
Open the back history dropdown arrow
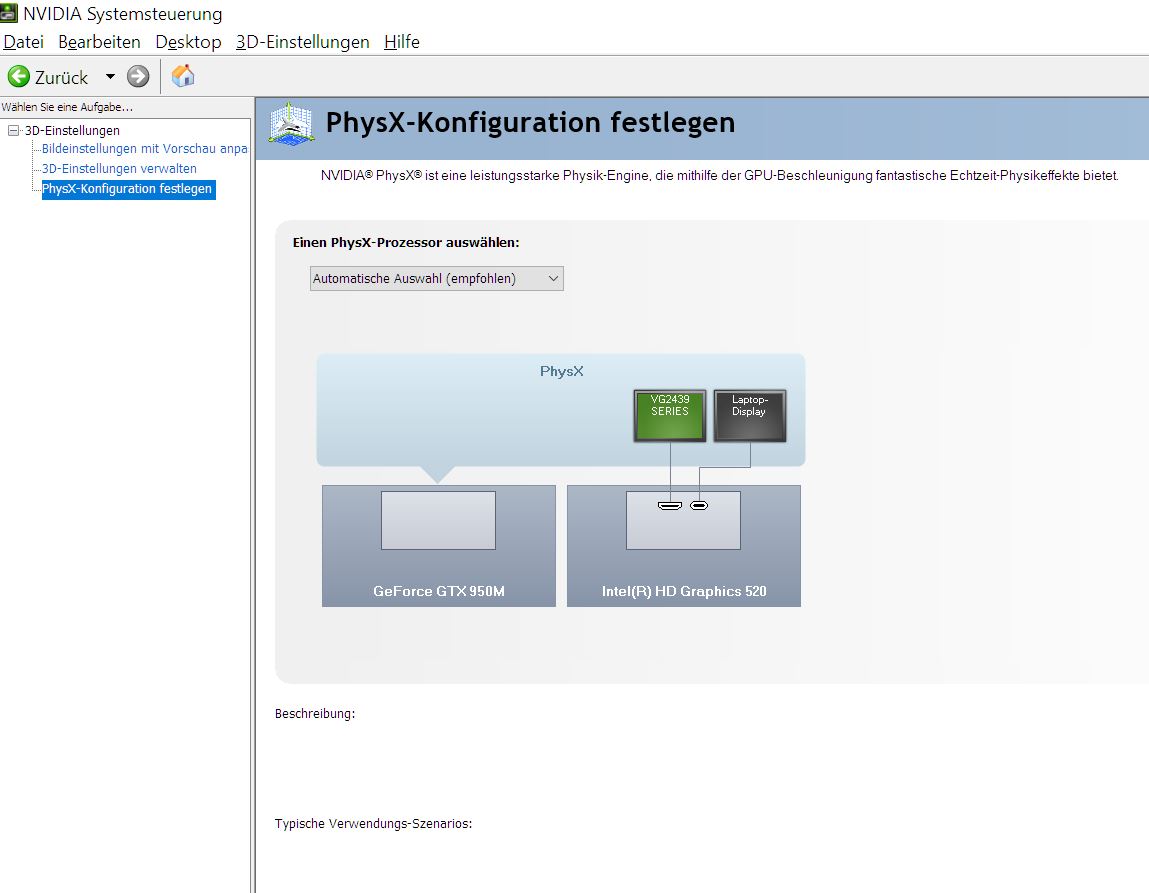coord(110,77)
